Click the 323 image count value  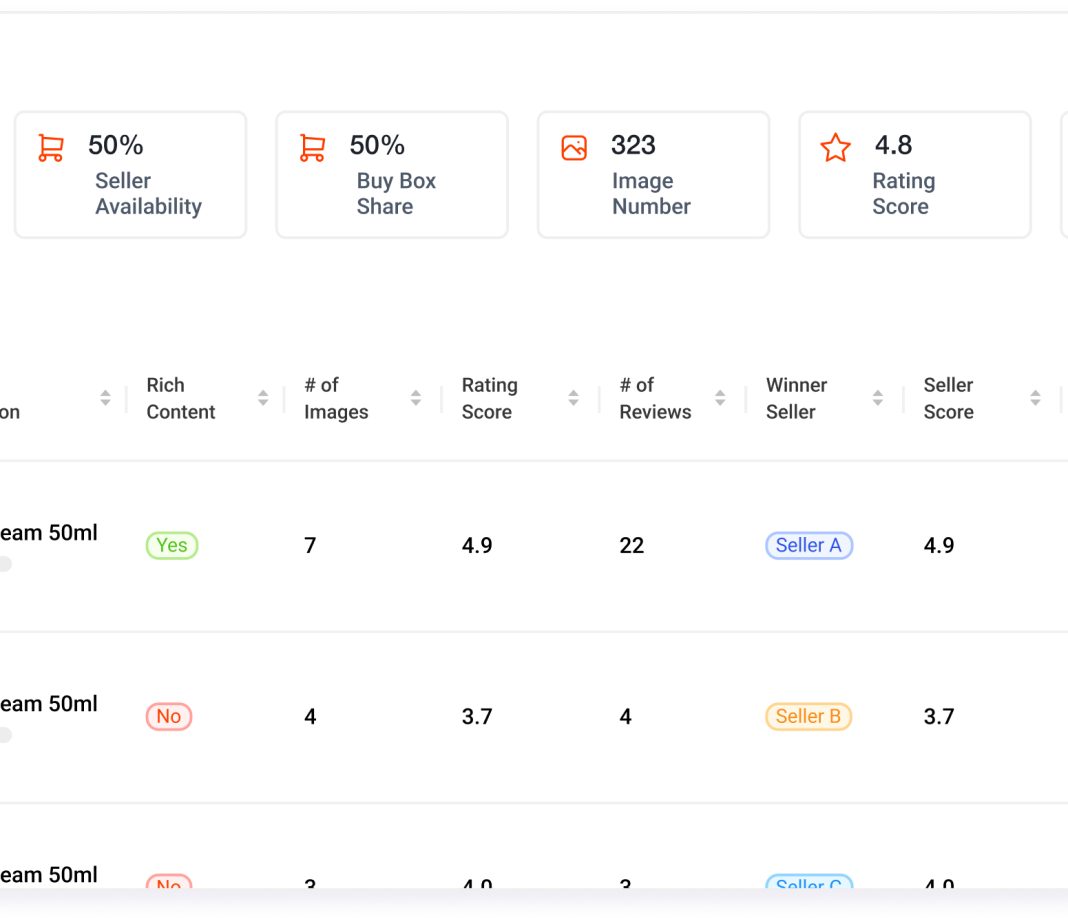[633, 145]
